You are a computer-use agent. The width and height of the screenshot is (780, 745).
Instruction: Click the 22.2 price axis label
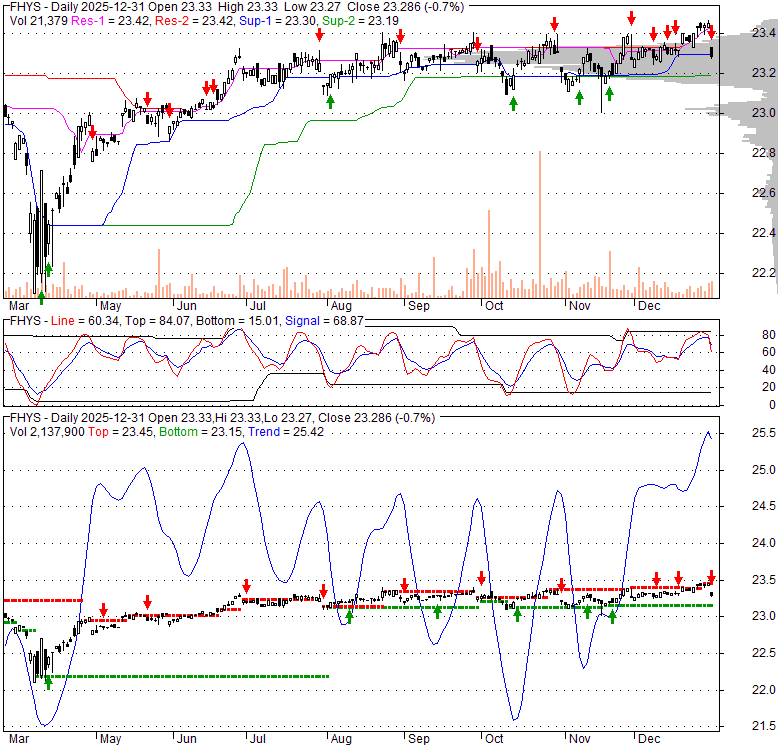[763, 273]
